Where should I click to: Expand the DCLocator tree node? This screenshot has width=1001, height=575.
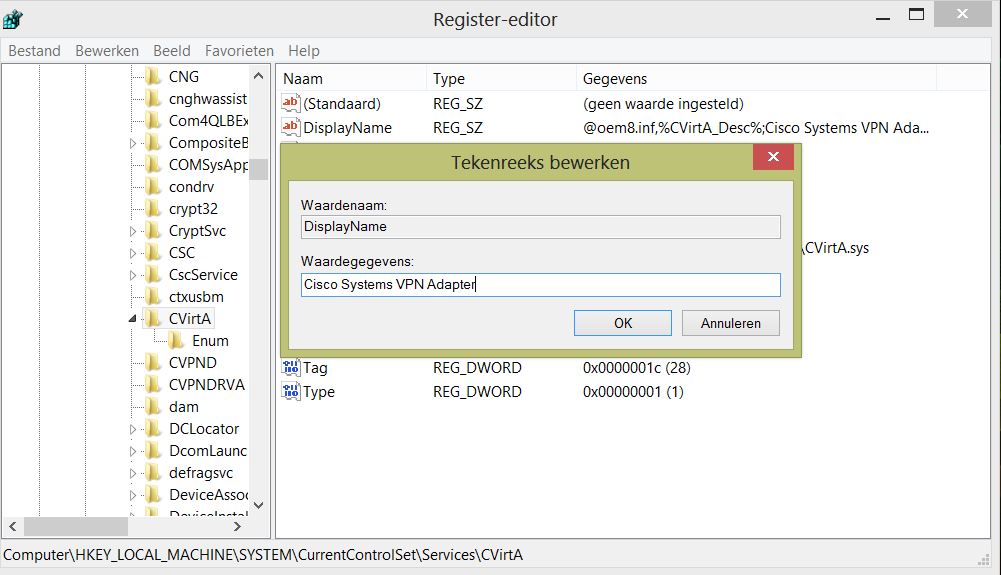(133, 429)
